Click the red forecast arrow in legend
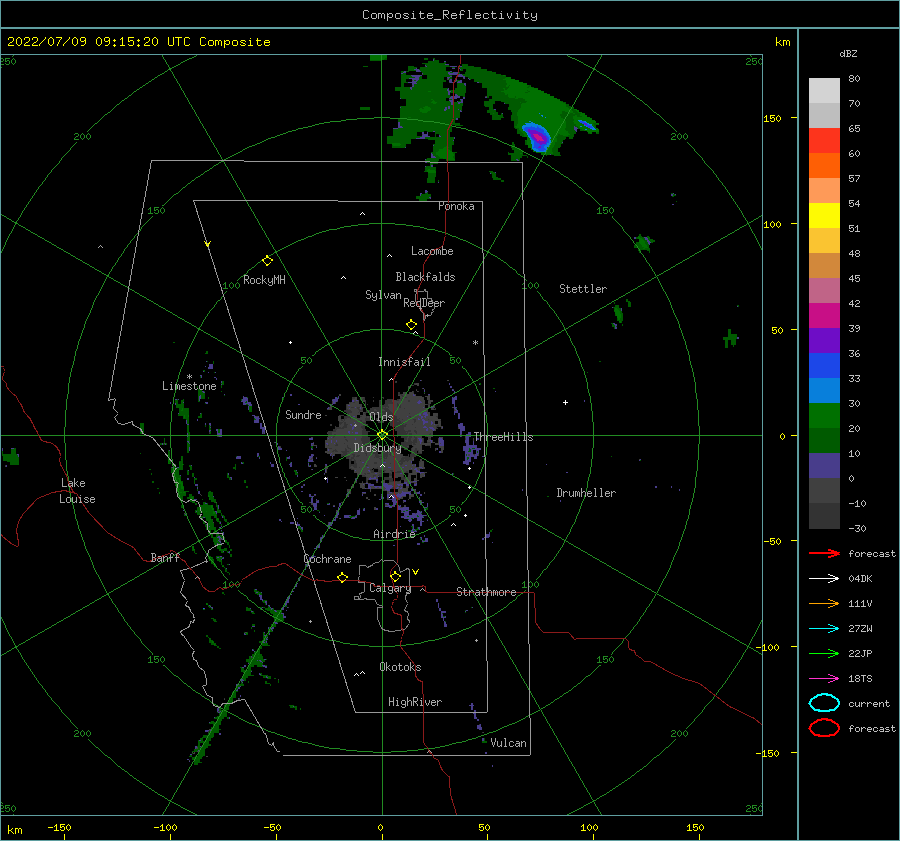Image resolution: width=900 pixels, height=841 pixels. click(x=824, y=553)
